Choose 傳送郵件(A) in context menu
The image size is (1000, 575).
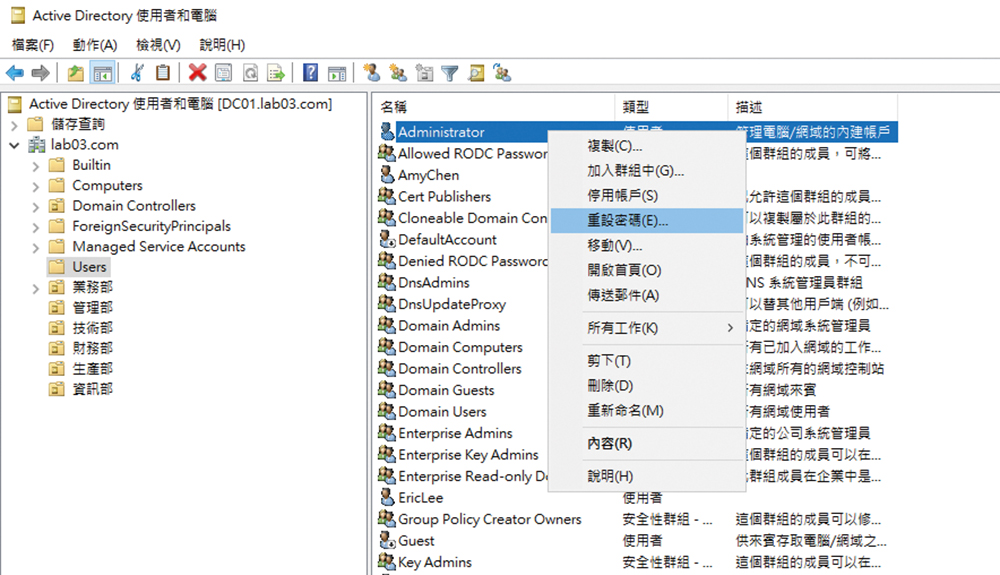coord(647,295)
